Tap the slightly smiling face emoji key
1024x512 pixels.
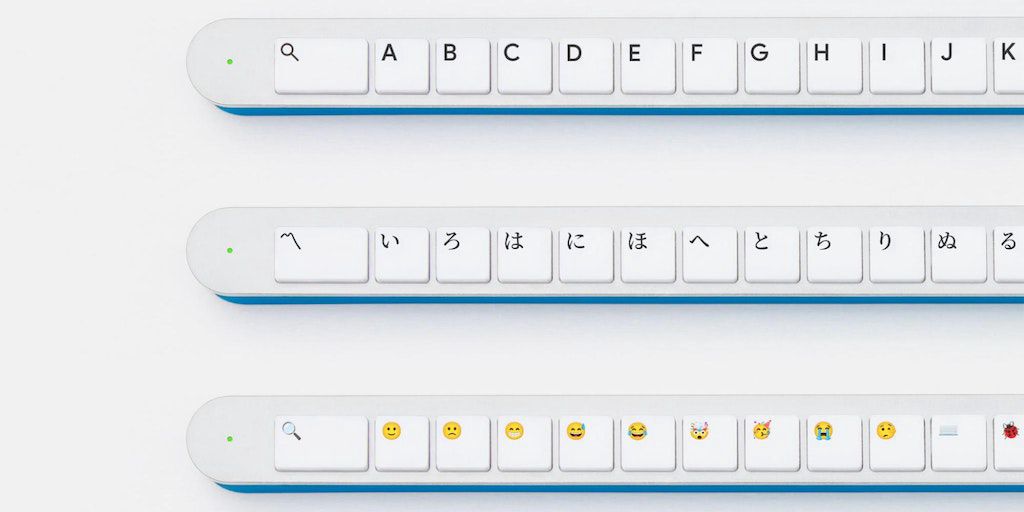[402, 443]
